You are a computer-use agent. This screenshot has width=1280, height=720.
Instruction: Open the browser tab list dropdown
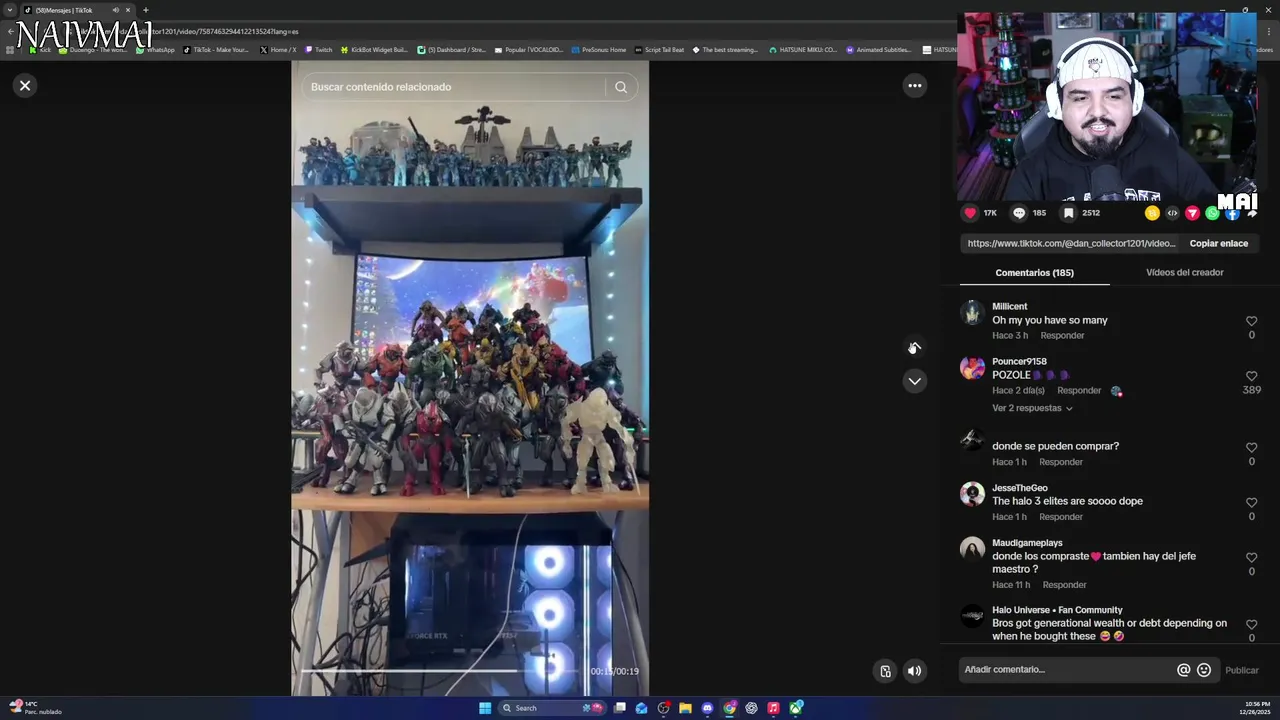(10, 10)
